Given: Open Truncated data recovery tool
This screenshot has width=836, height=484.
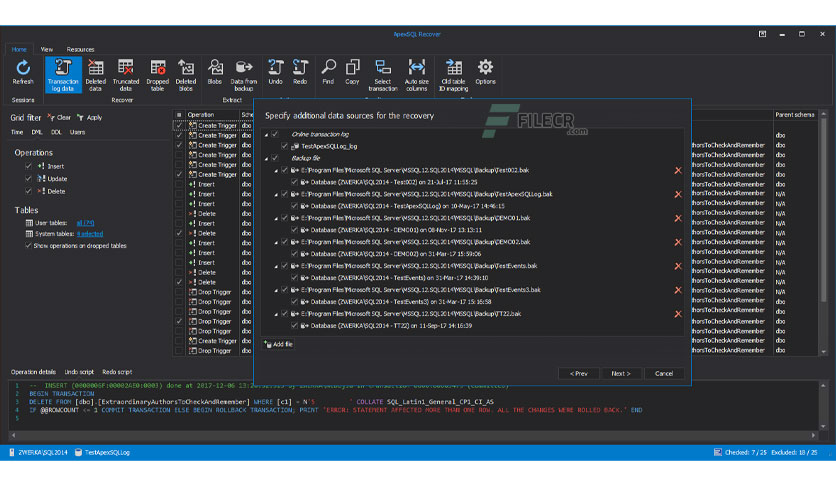Looking at the screenshot, I should (126, 75).
